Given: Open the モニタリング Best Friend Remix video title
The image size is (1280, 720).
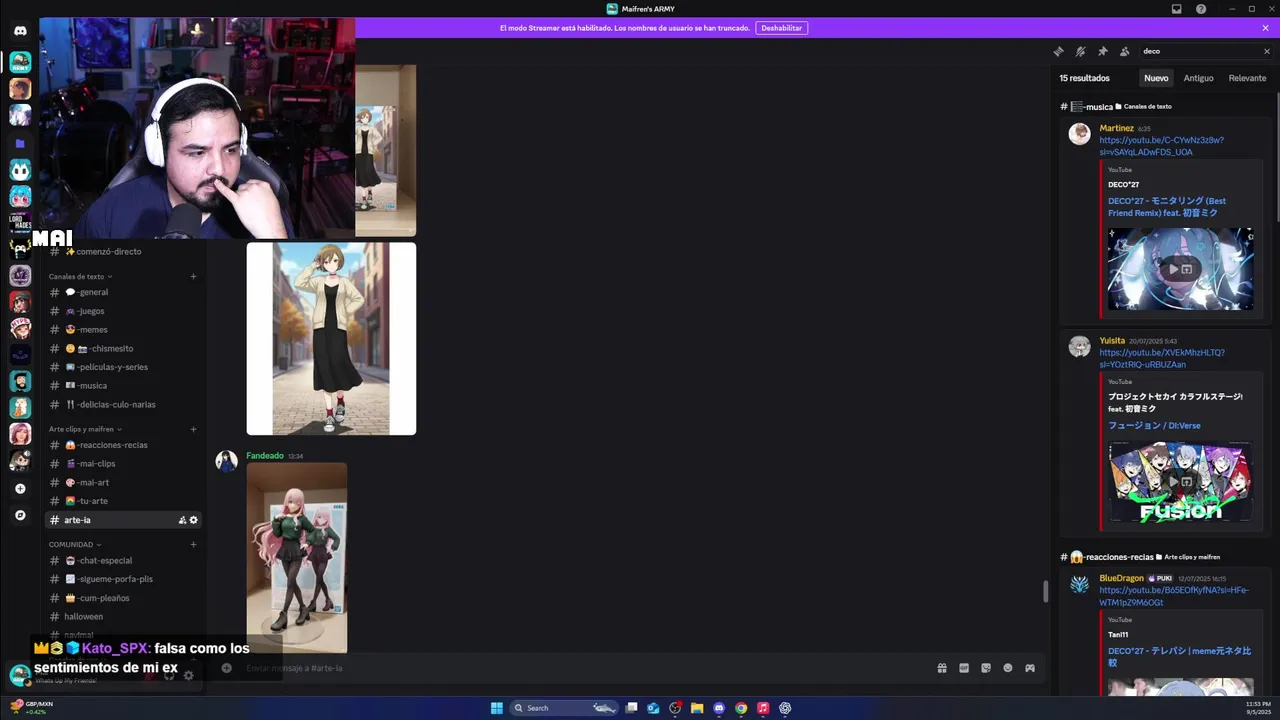Looking at the screenshot, I should click(1167, 207).
